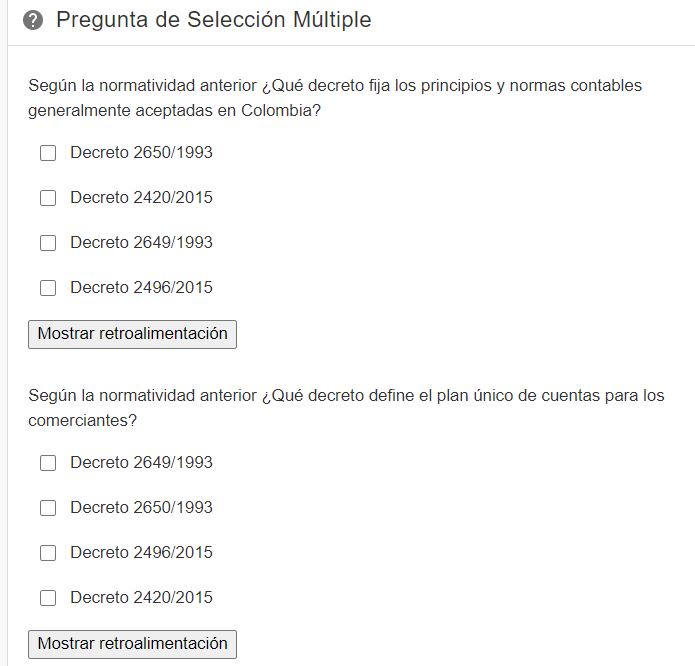The width and height of the screenshot is (695, 666).
Task: Check the second question's Decreto 2420/2015 box
Action: coord(48,598)
